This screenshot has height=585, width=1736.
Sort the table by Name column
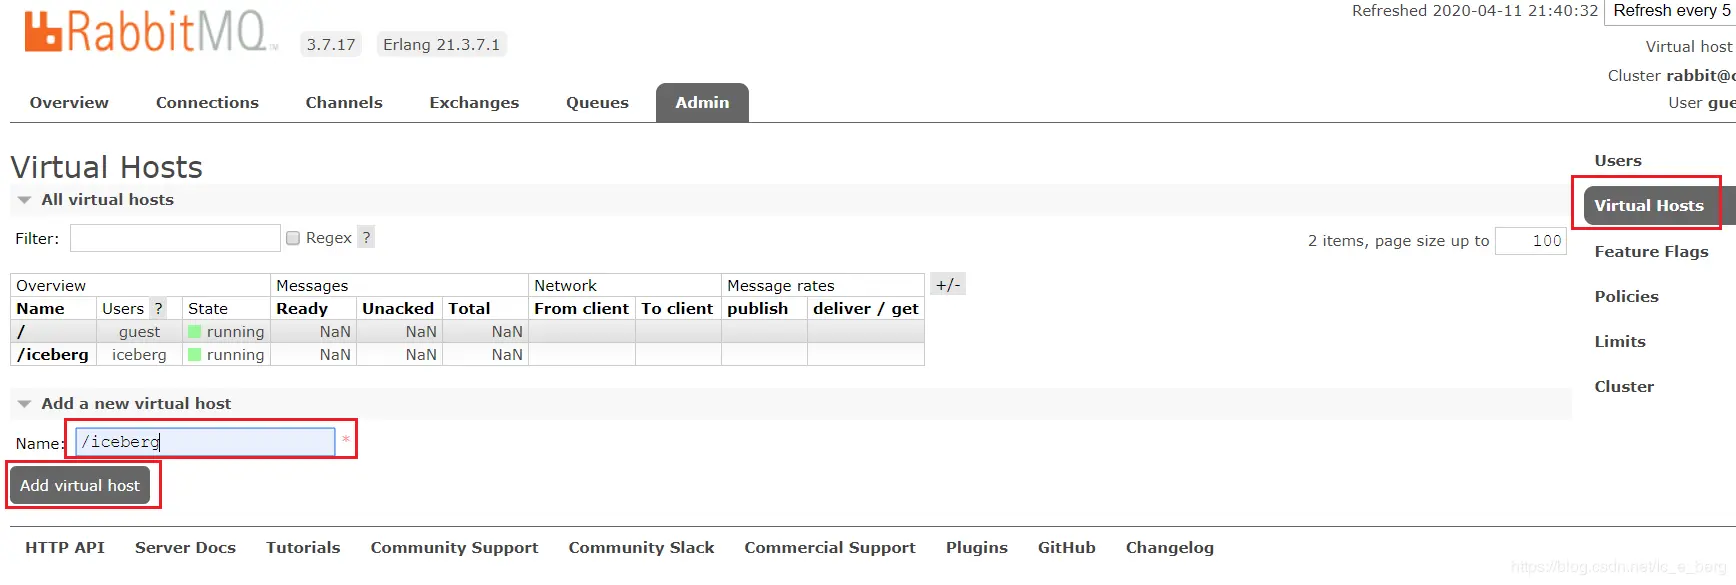point(40,309)
